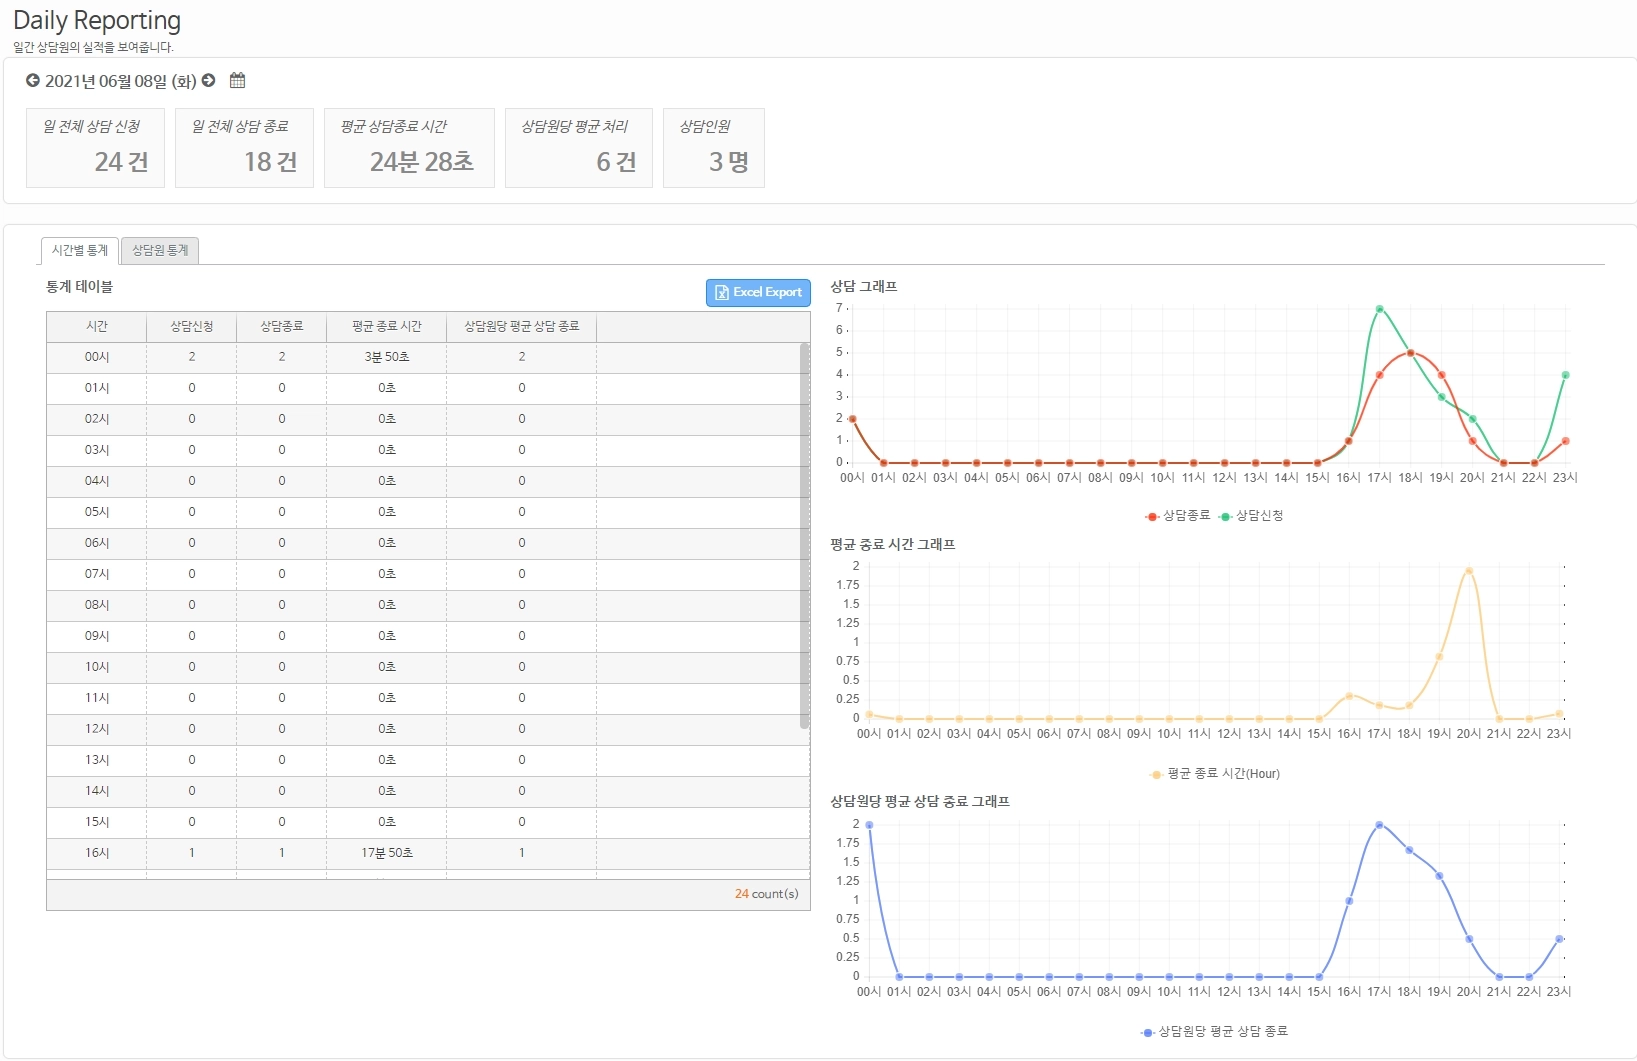Go to next day arrow icon
This screenshot has height=1061, width=1637.
point(208,81)
